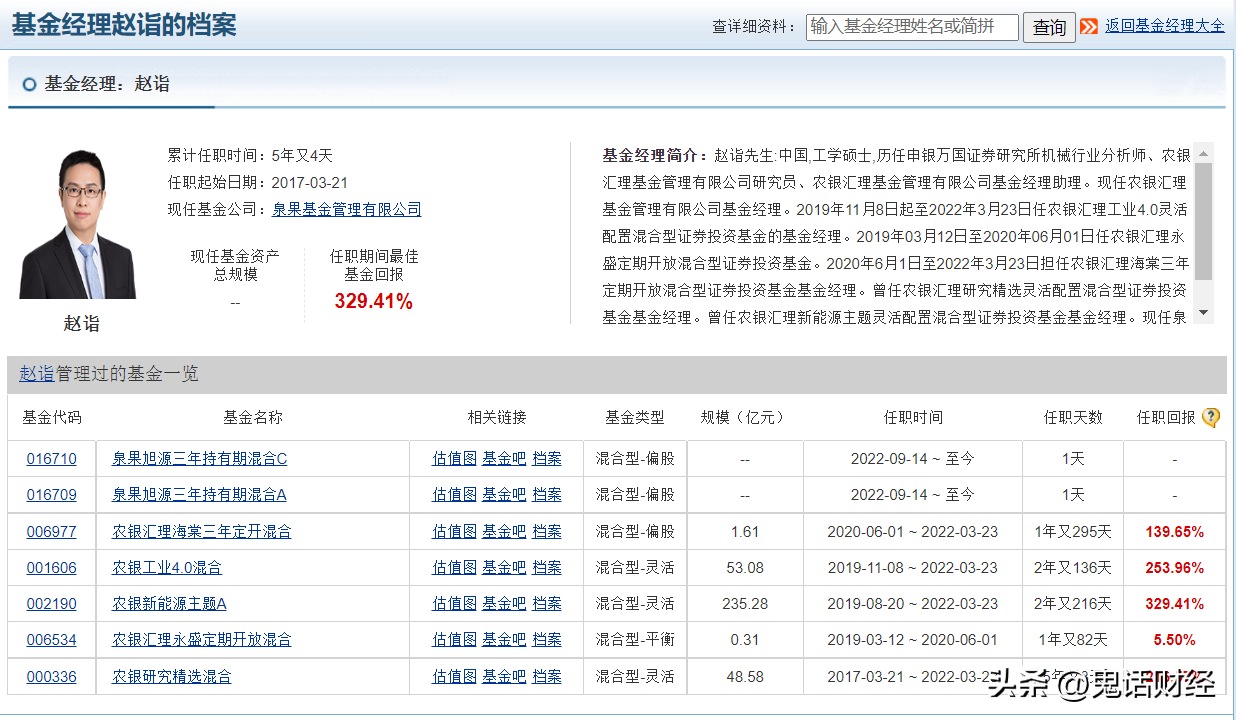Click the 329.41% best return figure under 任职期间最佳基金回报

tap(374, 301)
